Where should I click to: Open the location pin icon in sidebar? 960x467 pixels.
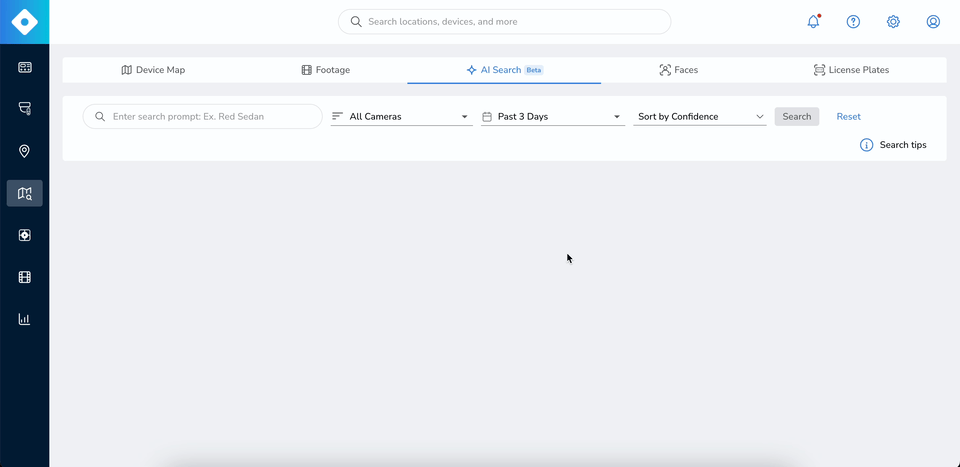[24, 151]
